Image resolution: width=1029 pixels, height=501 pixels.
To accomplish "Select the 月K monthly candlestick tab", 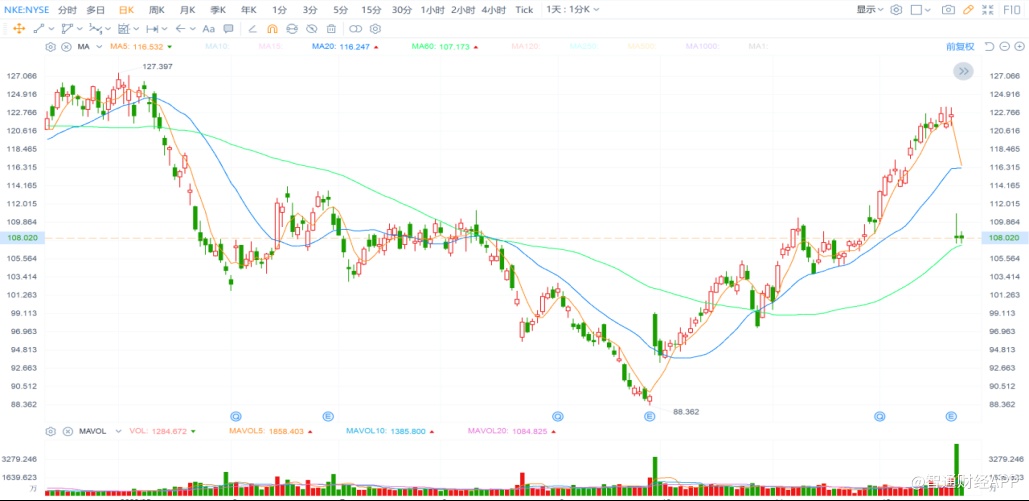I will 188,10.
